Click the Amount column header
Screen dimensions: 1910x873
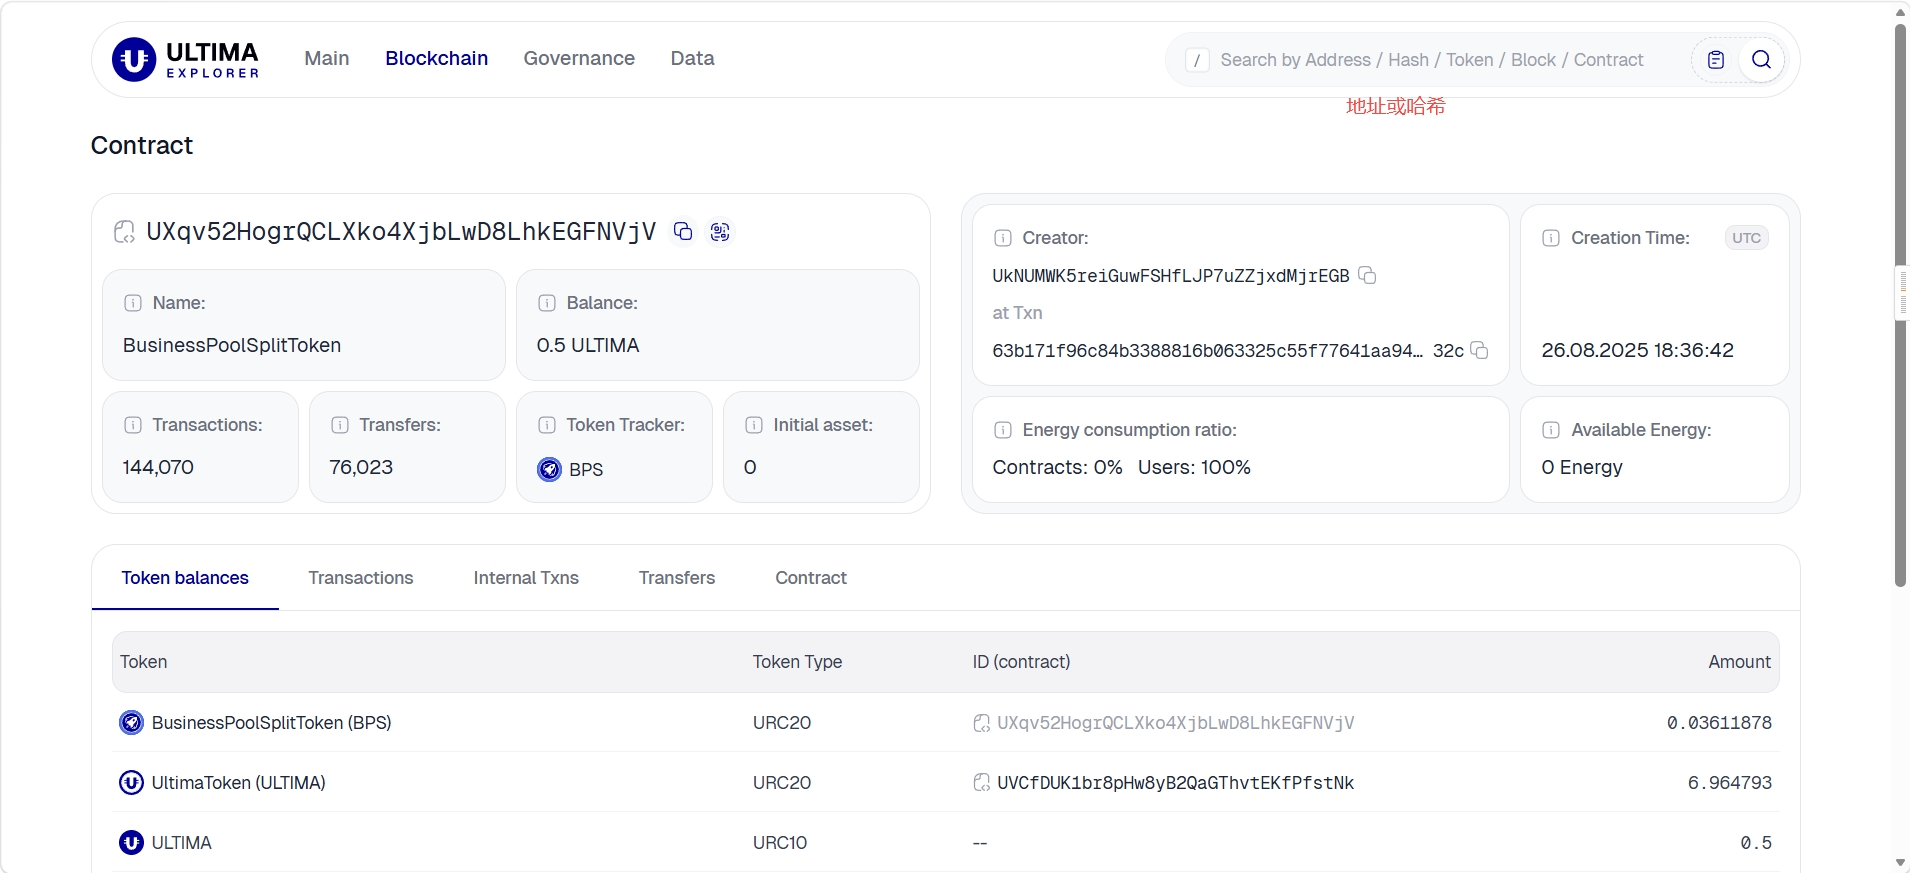point(1739,662)
